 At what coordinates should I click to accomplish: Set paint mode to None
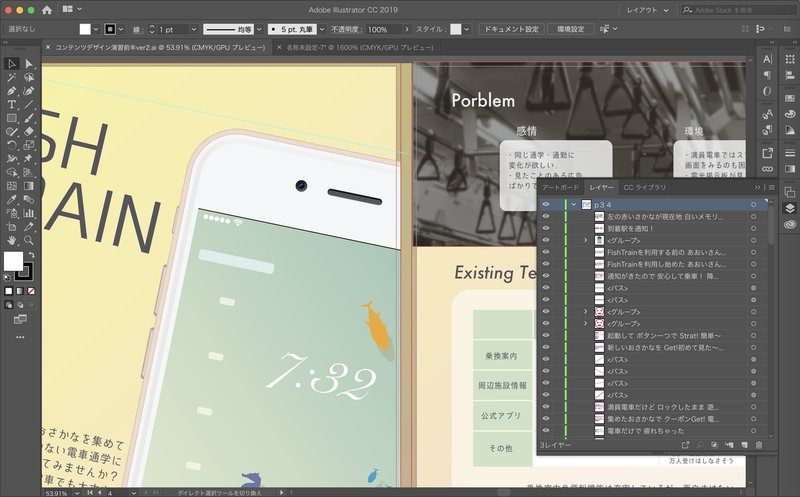click(32, 291)
